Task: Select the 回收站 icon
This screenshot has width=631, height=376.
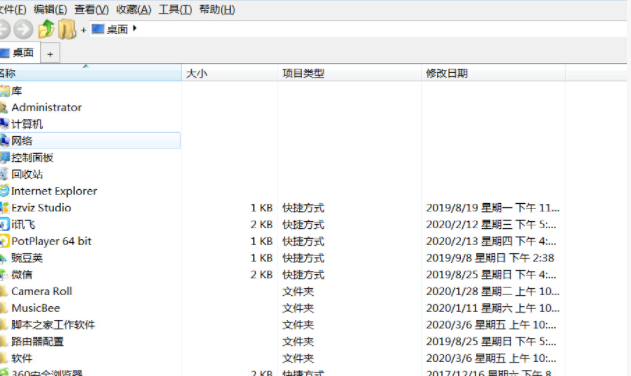Action: pyautogui.click(x=4, y=174)
